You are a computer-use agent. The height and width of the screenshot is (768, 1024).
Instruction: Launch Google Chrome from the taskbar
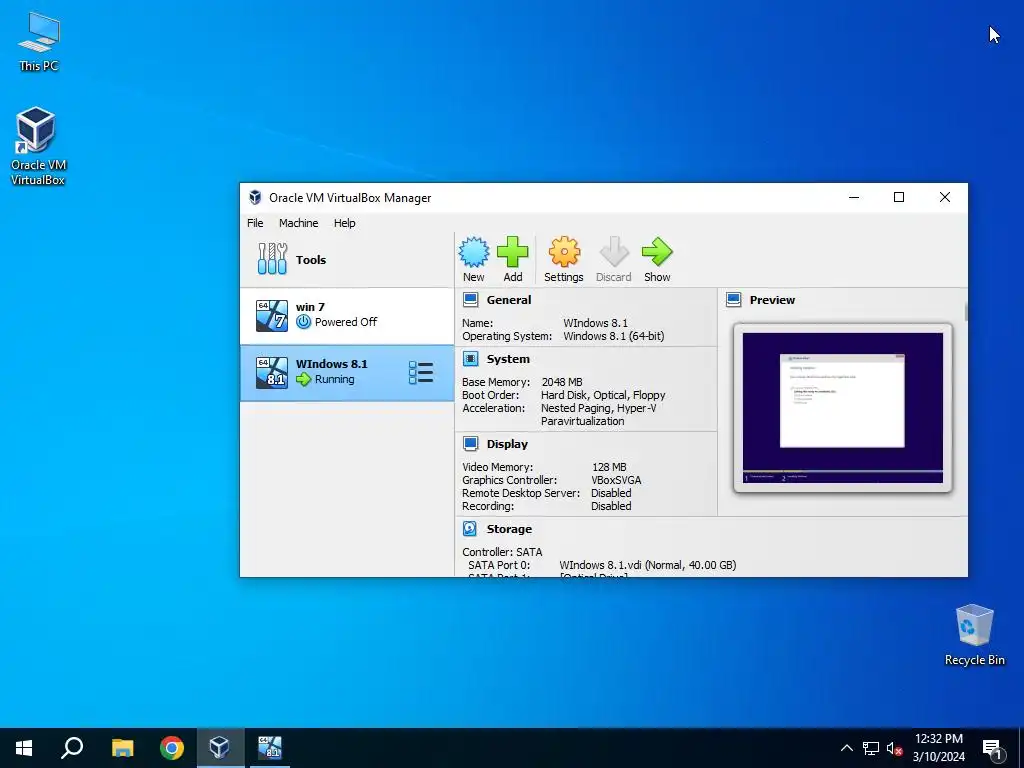[172, 748]
